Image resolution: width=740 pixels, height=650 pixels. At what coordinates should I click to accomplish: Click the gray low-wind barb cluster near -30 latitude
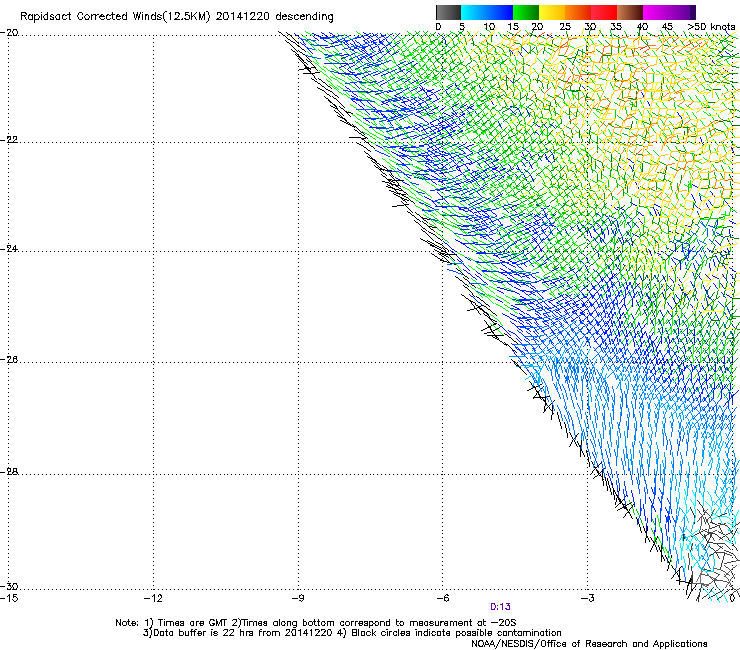click(x=716, y=550)
